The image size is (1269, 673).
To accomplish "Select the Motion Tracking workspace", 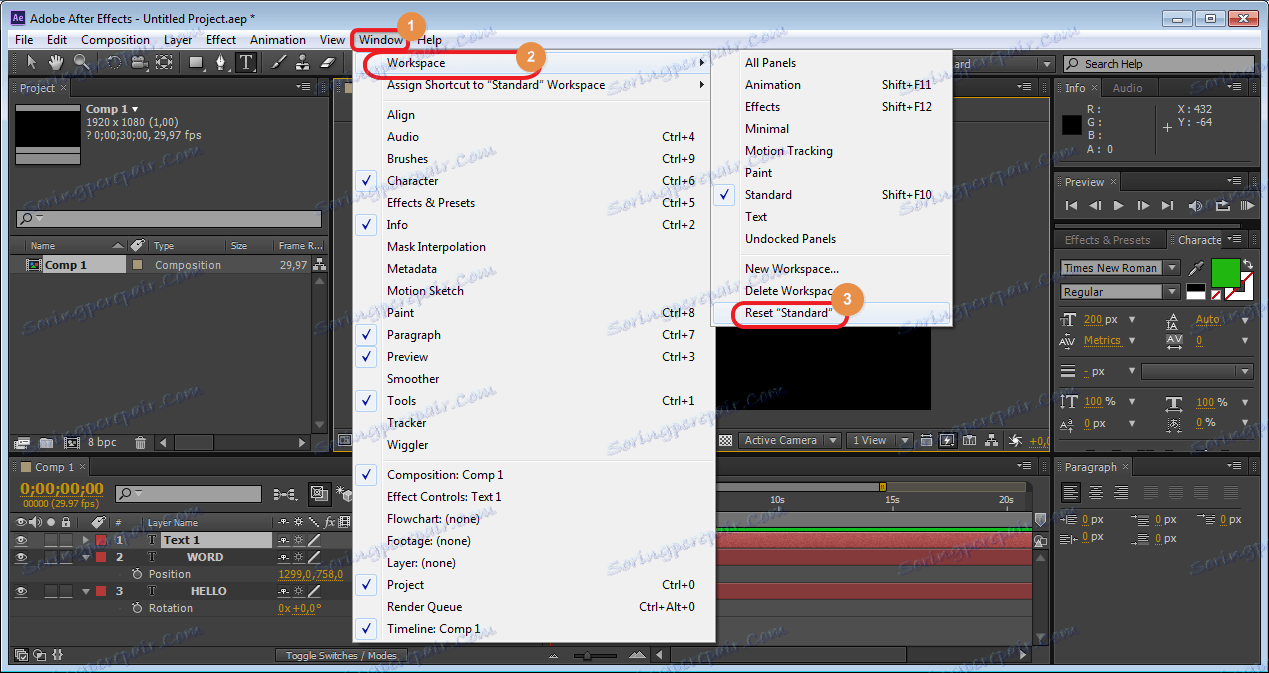I will click(831, 151).
